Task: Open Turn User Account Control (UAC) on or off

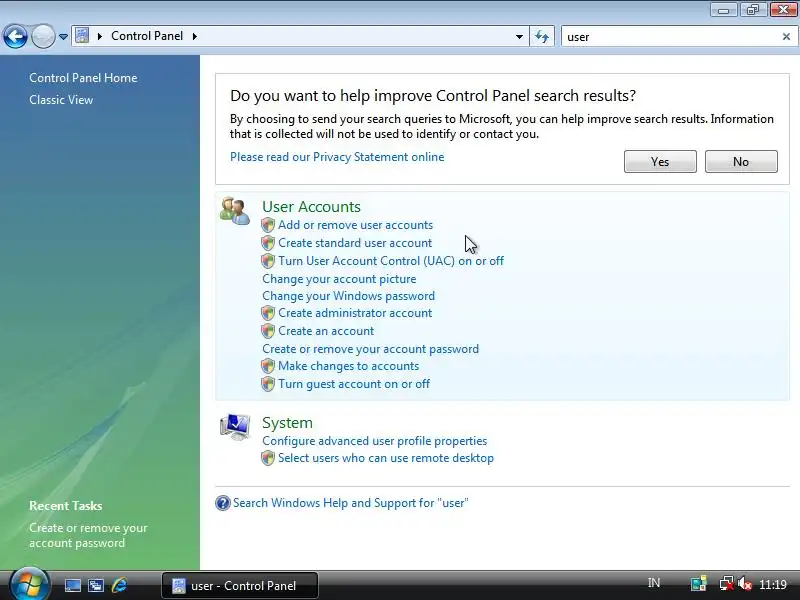Action: (x=391, y=261)
